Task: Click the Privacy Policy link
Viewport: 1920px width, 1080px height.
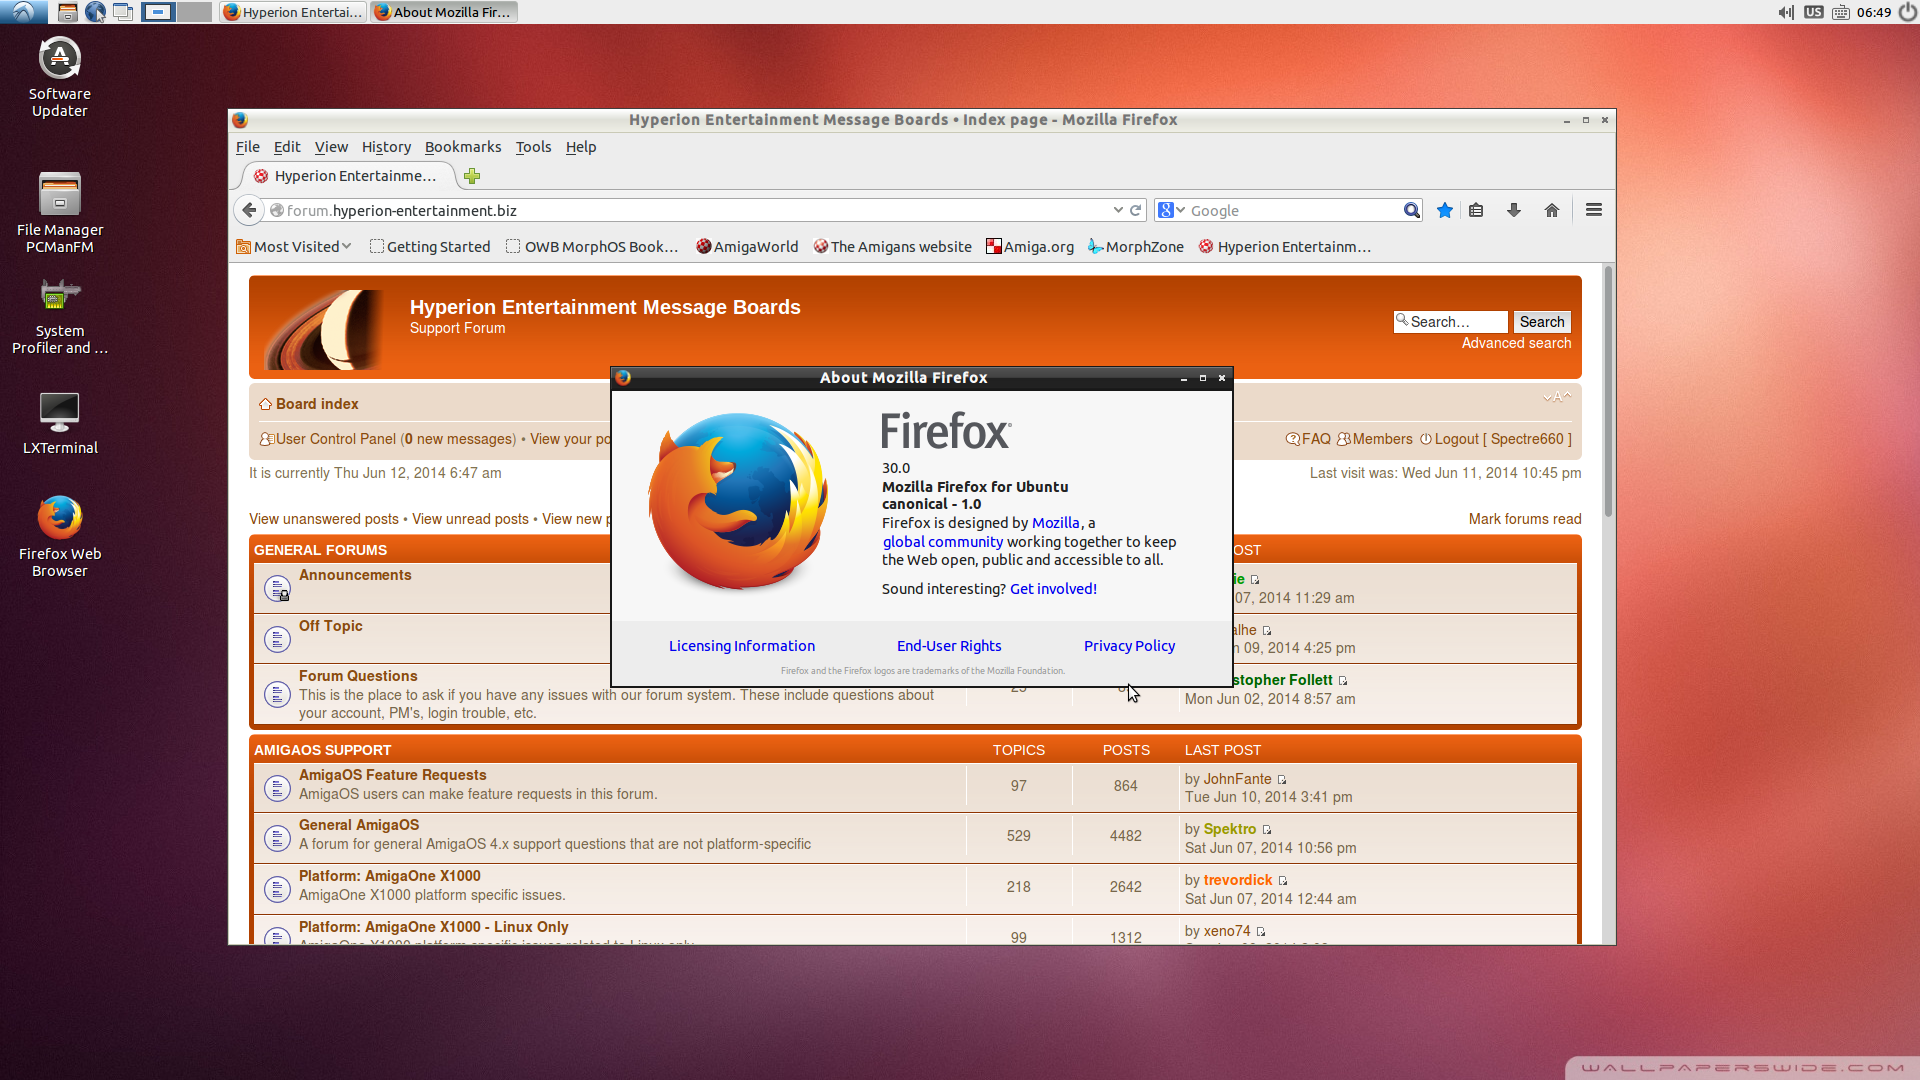Action: coord(1129,646)
